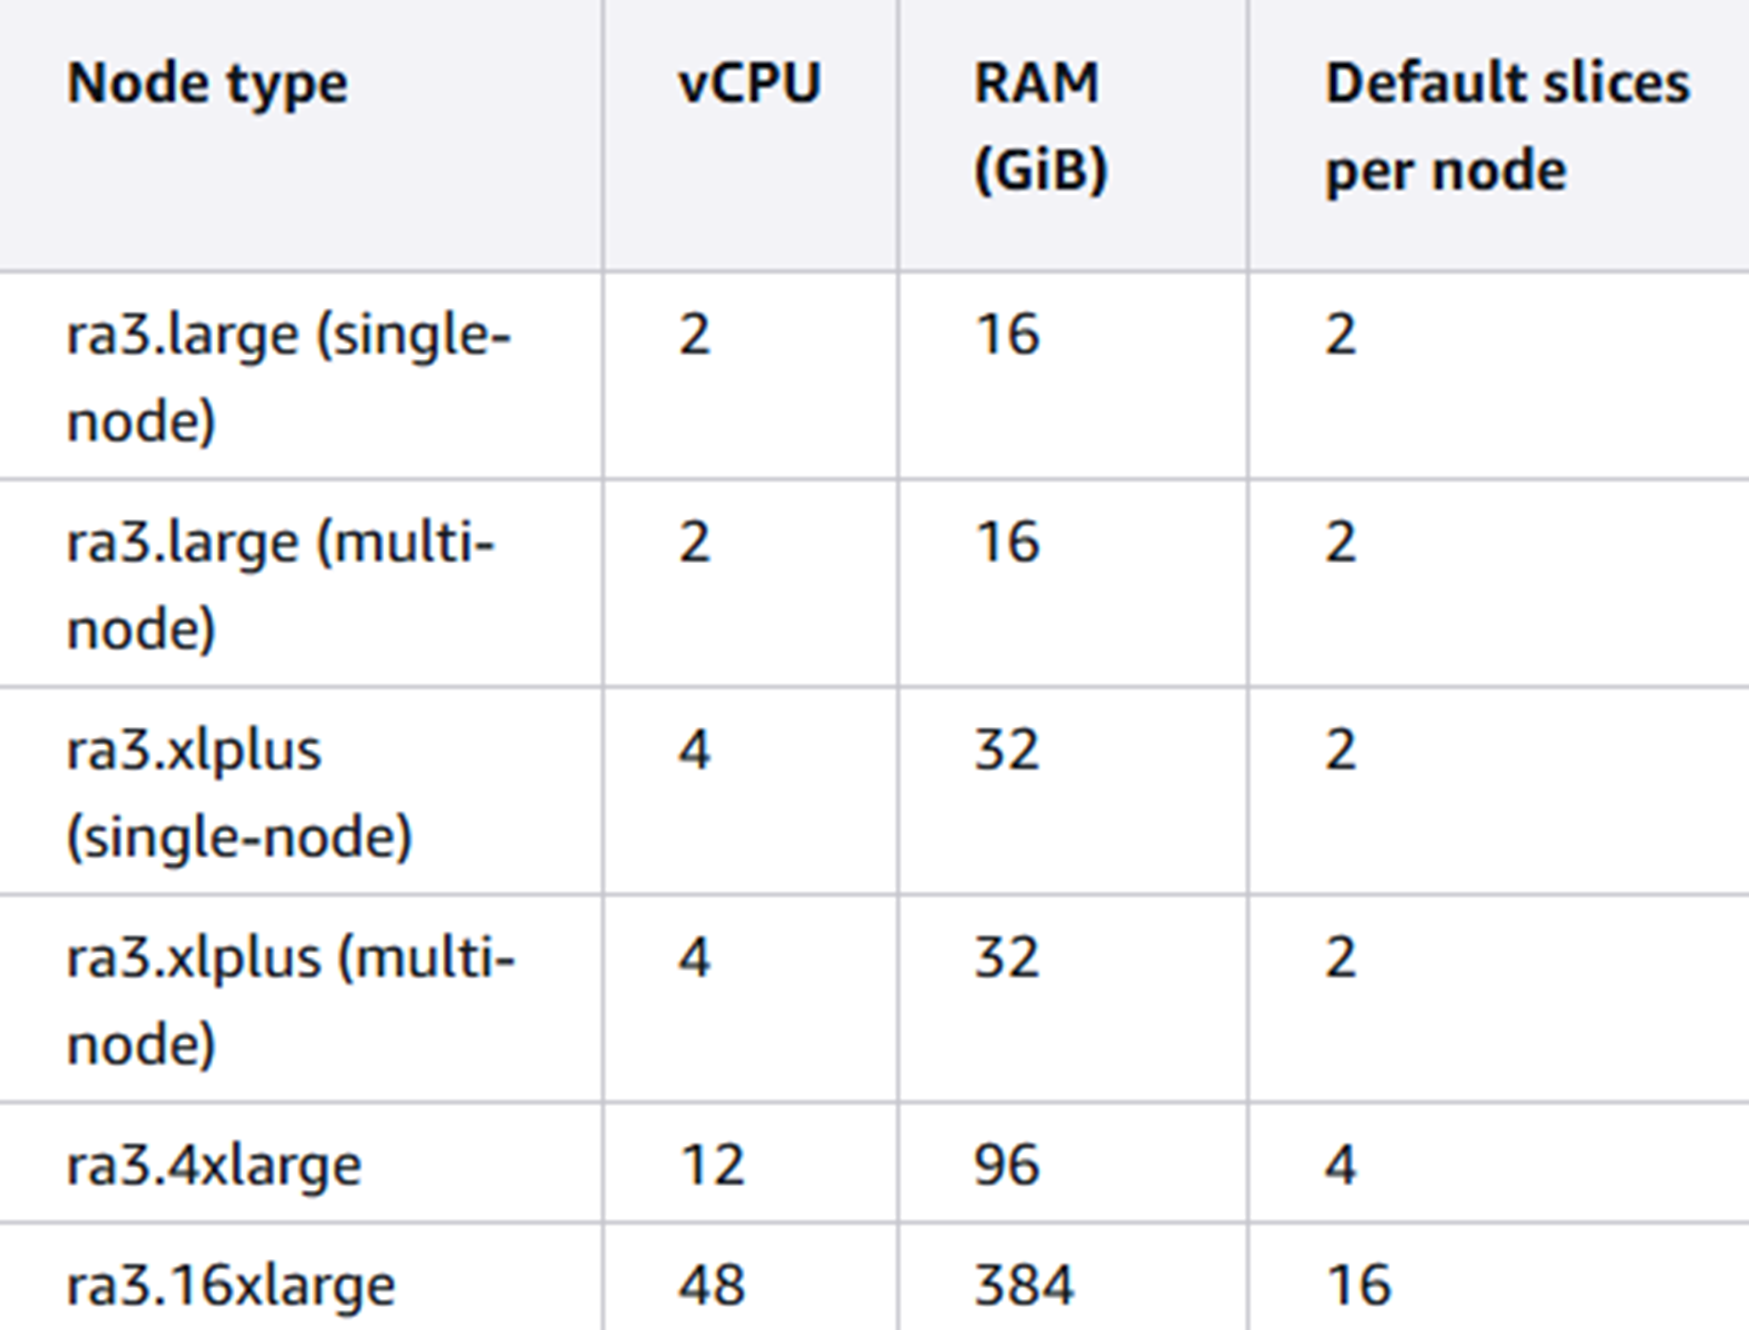Click vCPU value 4 in ra3.xlplus single-node row
The height and width of the screenshot is (1330, 1749).
(695, 750)
